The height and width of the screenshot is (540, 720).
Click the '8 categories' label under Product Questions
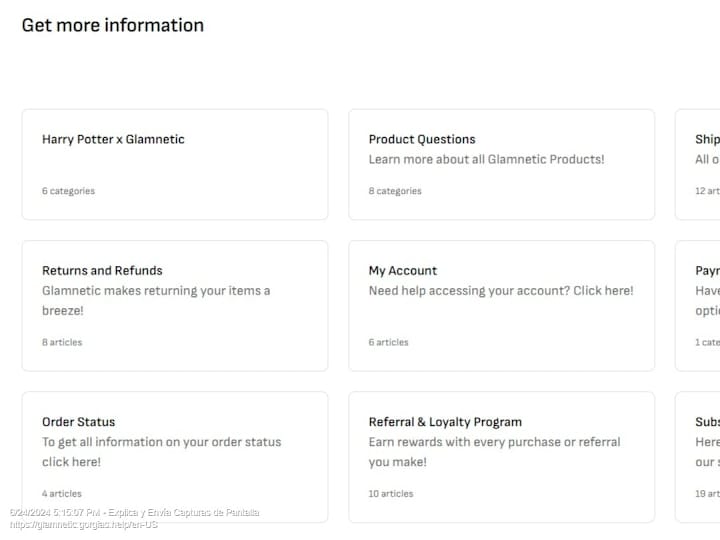395,191
